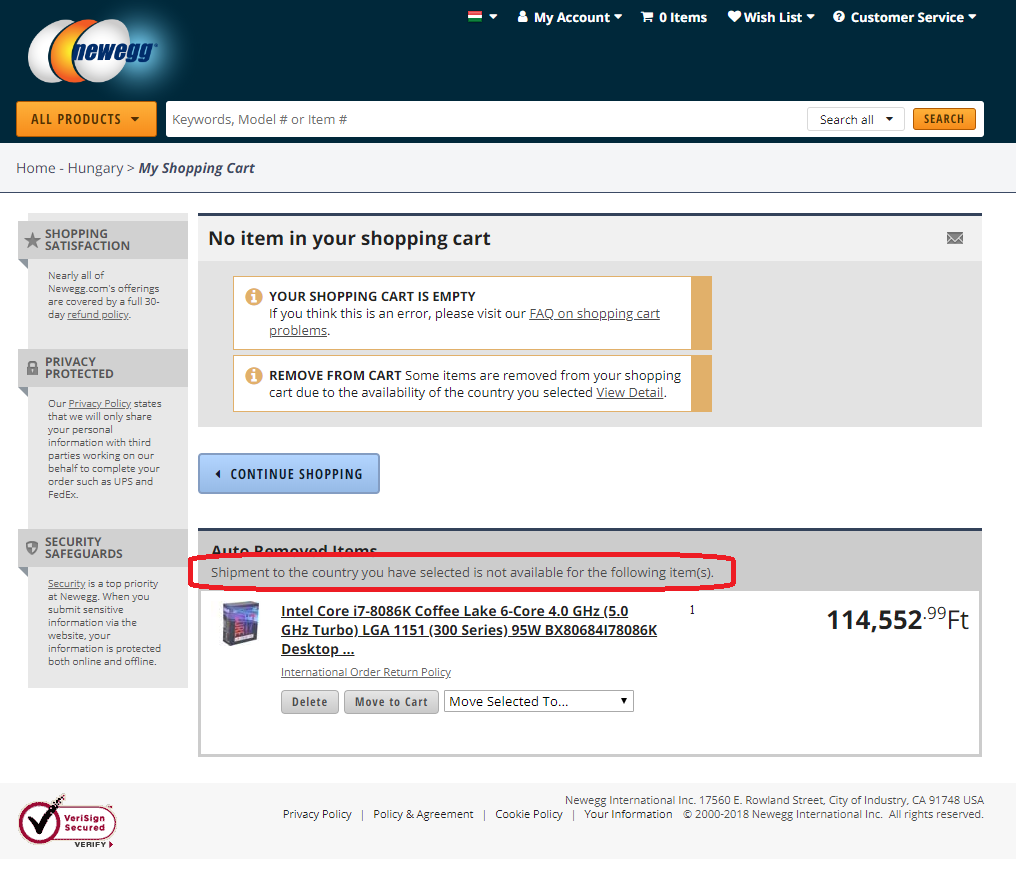
Task: Open the refund policy link
Action: pyautogui.click(x=98, y=315)
